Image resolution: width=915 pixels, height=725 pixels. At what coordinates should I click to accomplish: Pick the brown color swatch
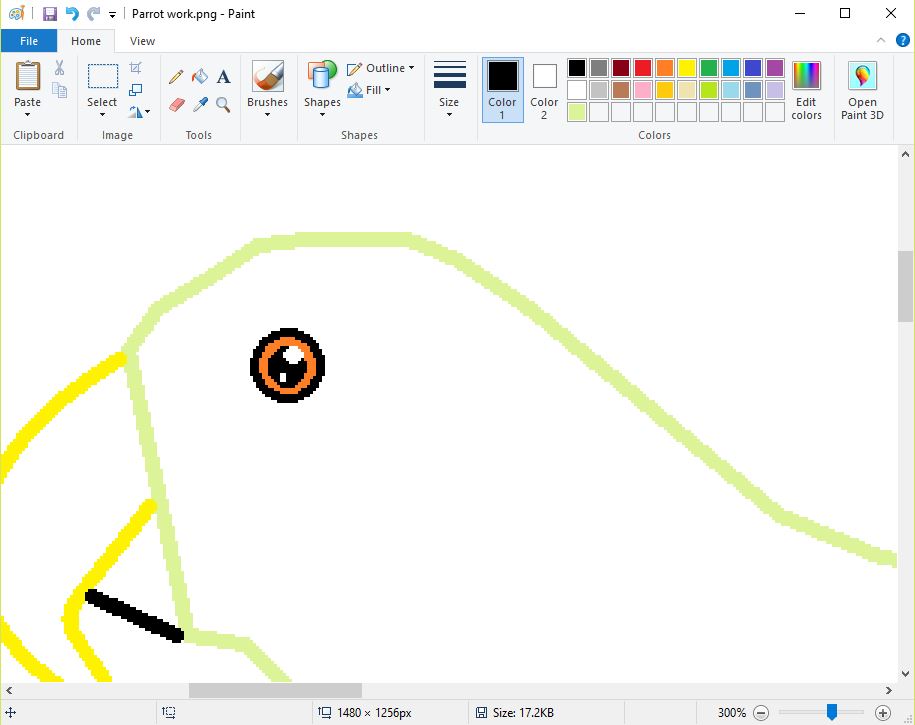621,90
